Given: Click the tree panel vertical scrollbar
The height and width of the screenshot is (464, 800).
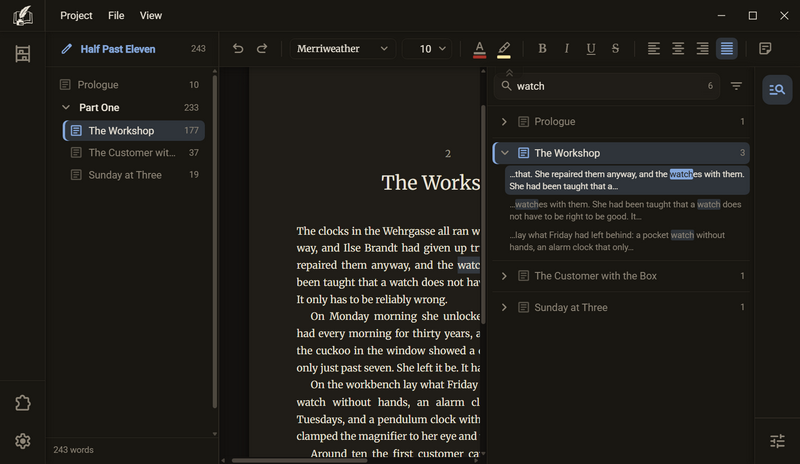Looking at the screenshot, I should coord(215,240).
